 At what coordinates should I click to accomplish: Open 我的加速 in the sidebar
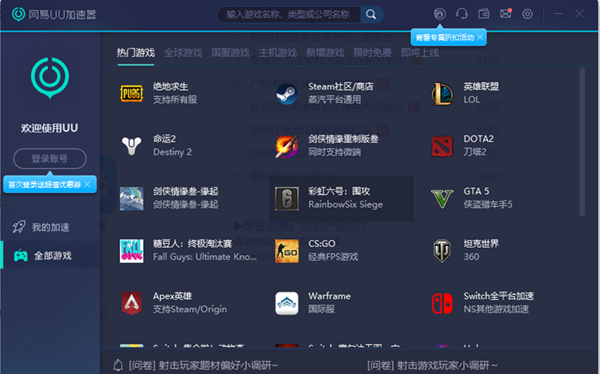click(x=50, y=227)
